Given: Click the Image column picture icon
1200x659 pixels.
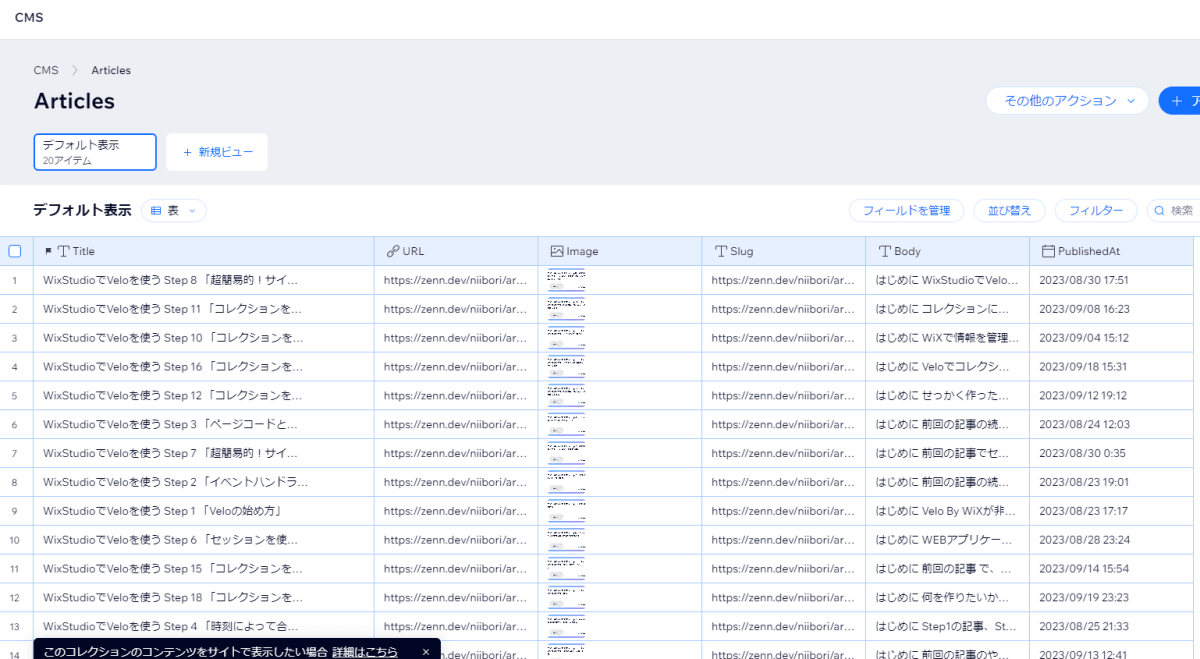Looking at the screenshot, I should (557, 251).
